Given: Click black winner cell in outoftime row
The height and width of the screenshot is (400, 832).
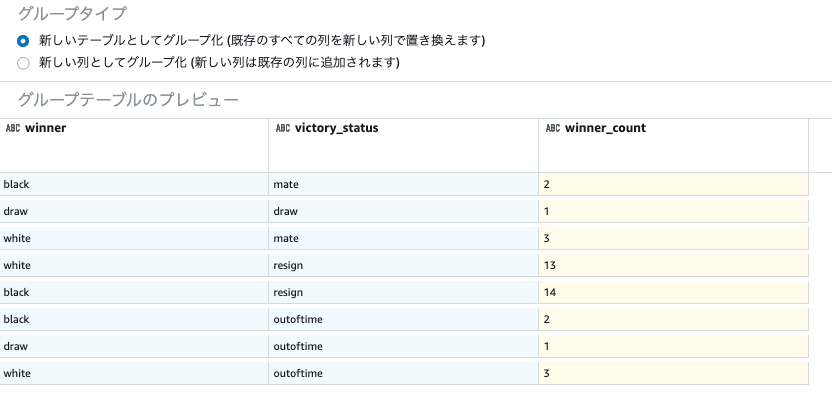Looking at the screenshot, I should point(134,319).
